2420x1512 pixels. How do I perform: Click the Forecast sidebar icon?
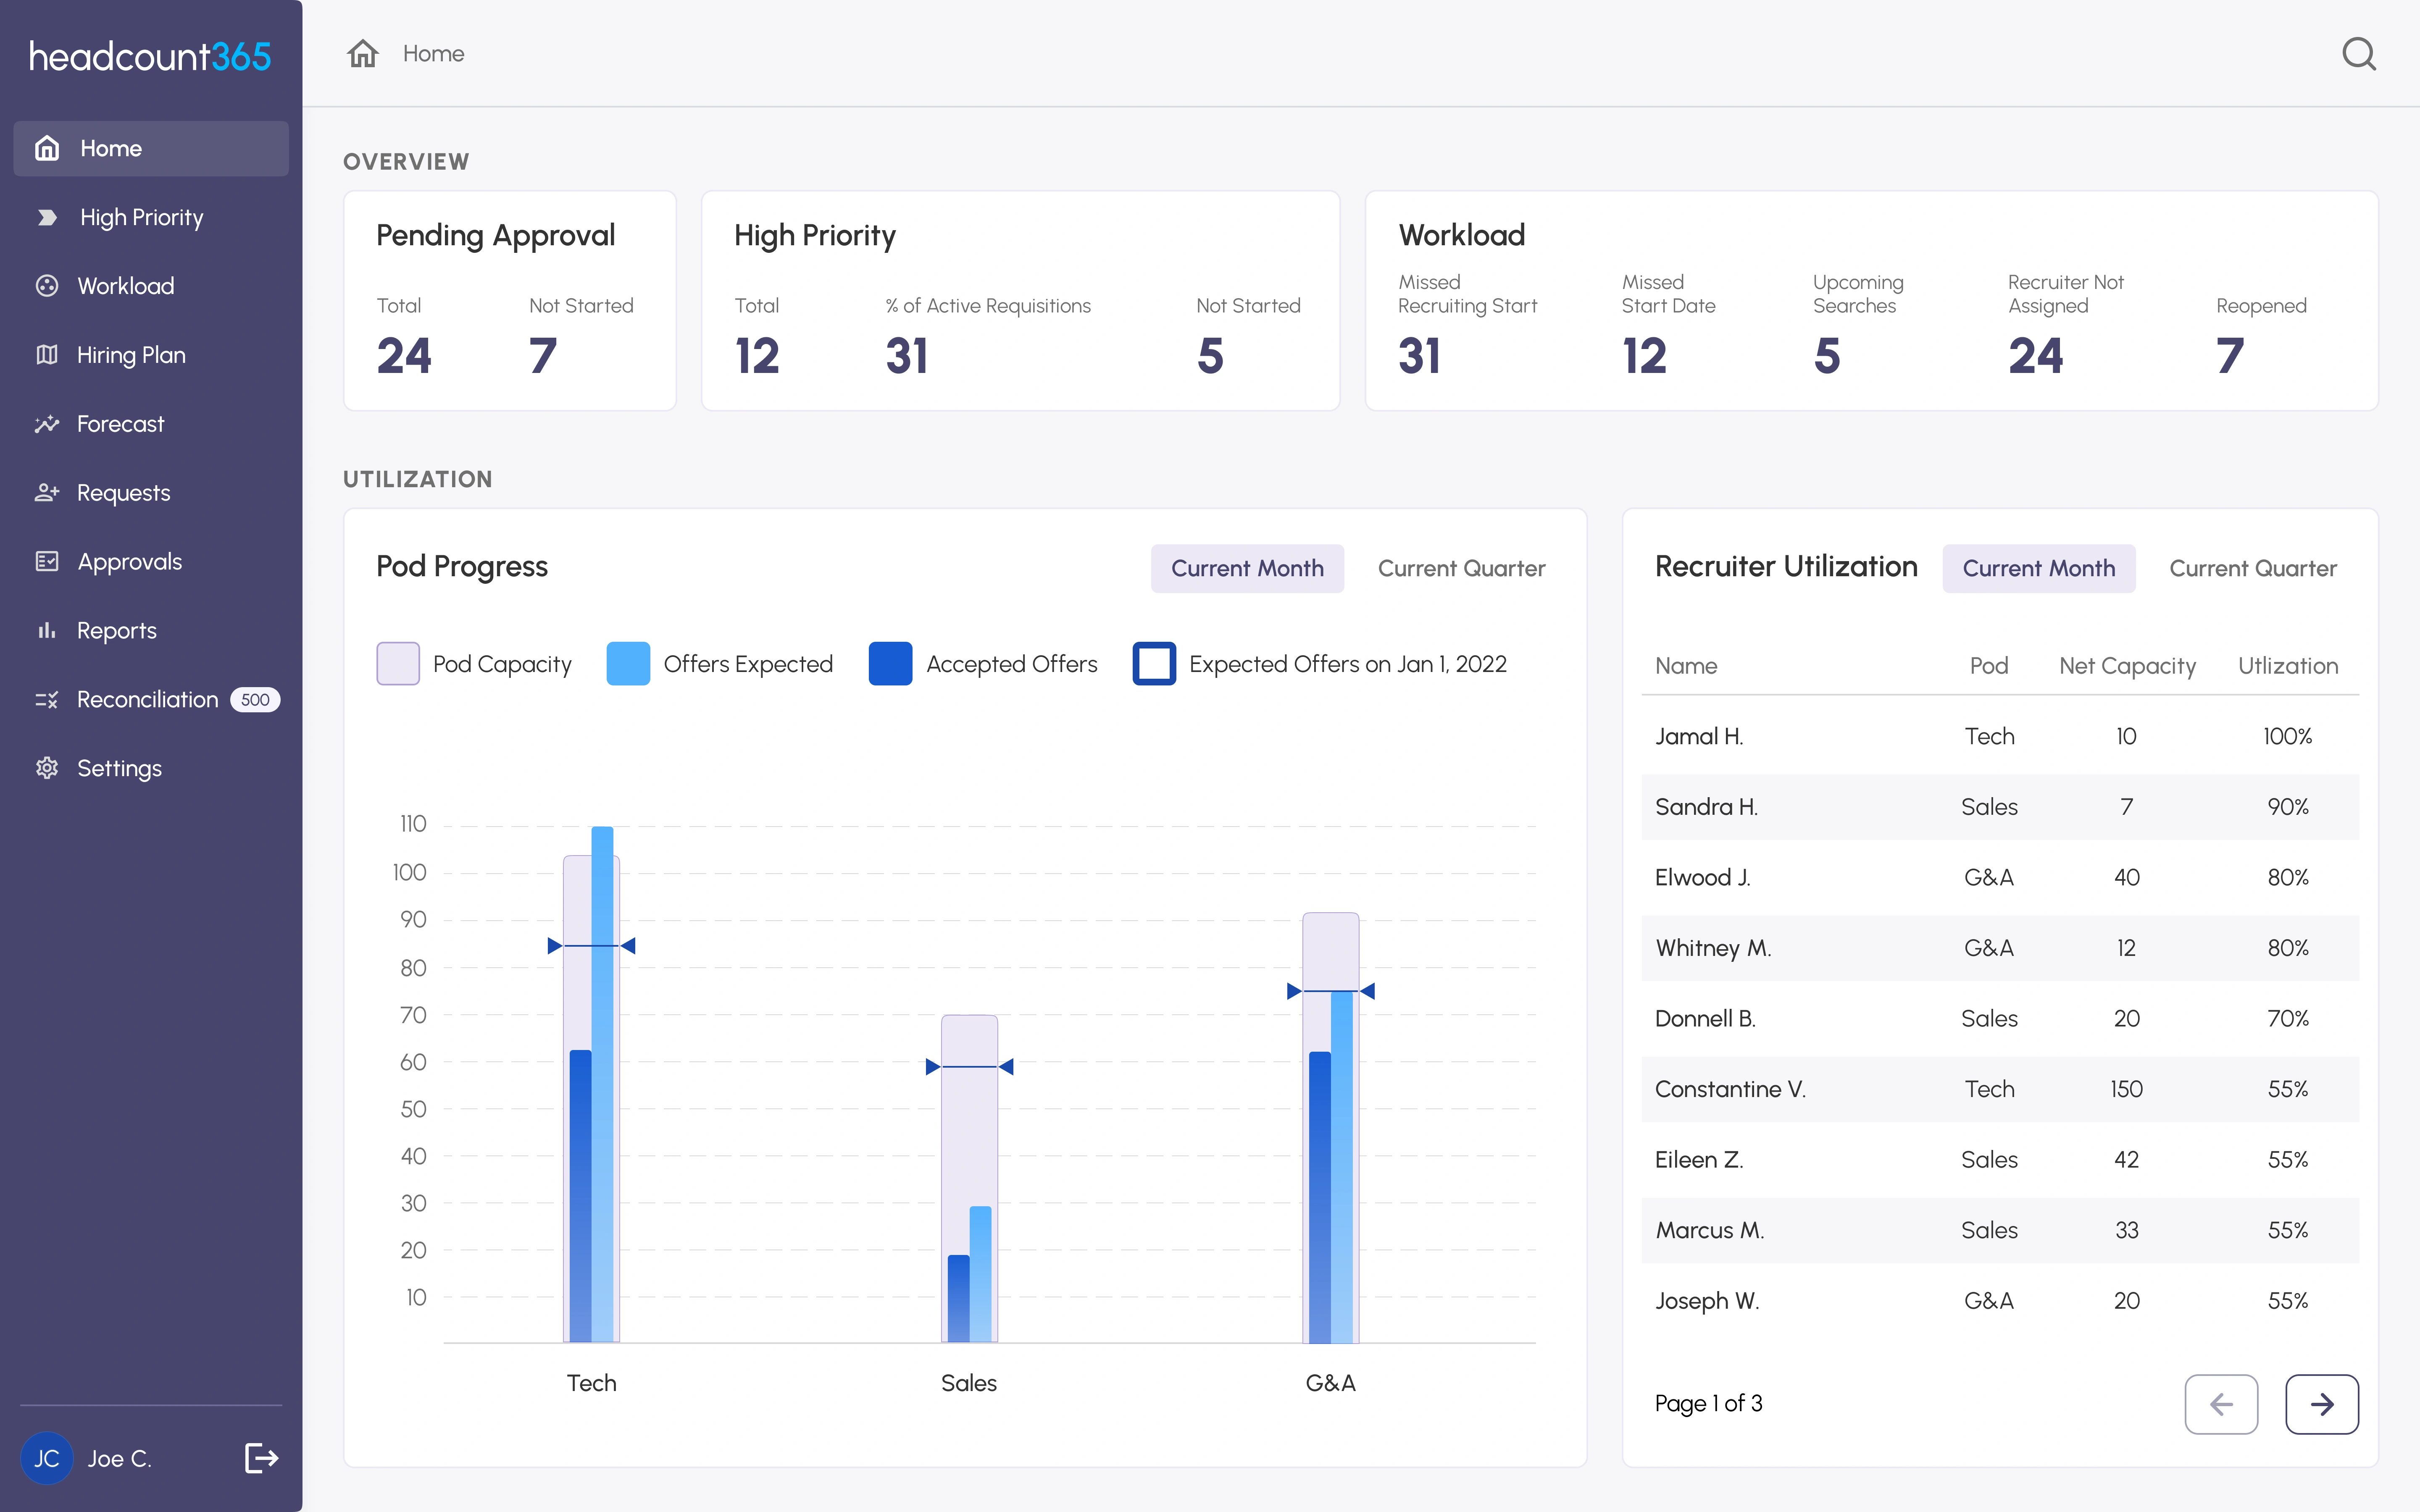point(47,423)
